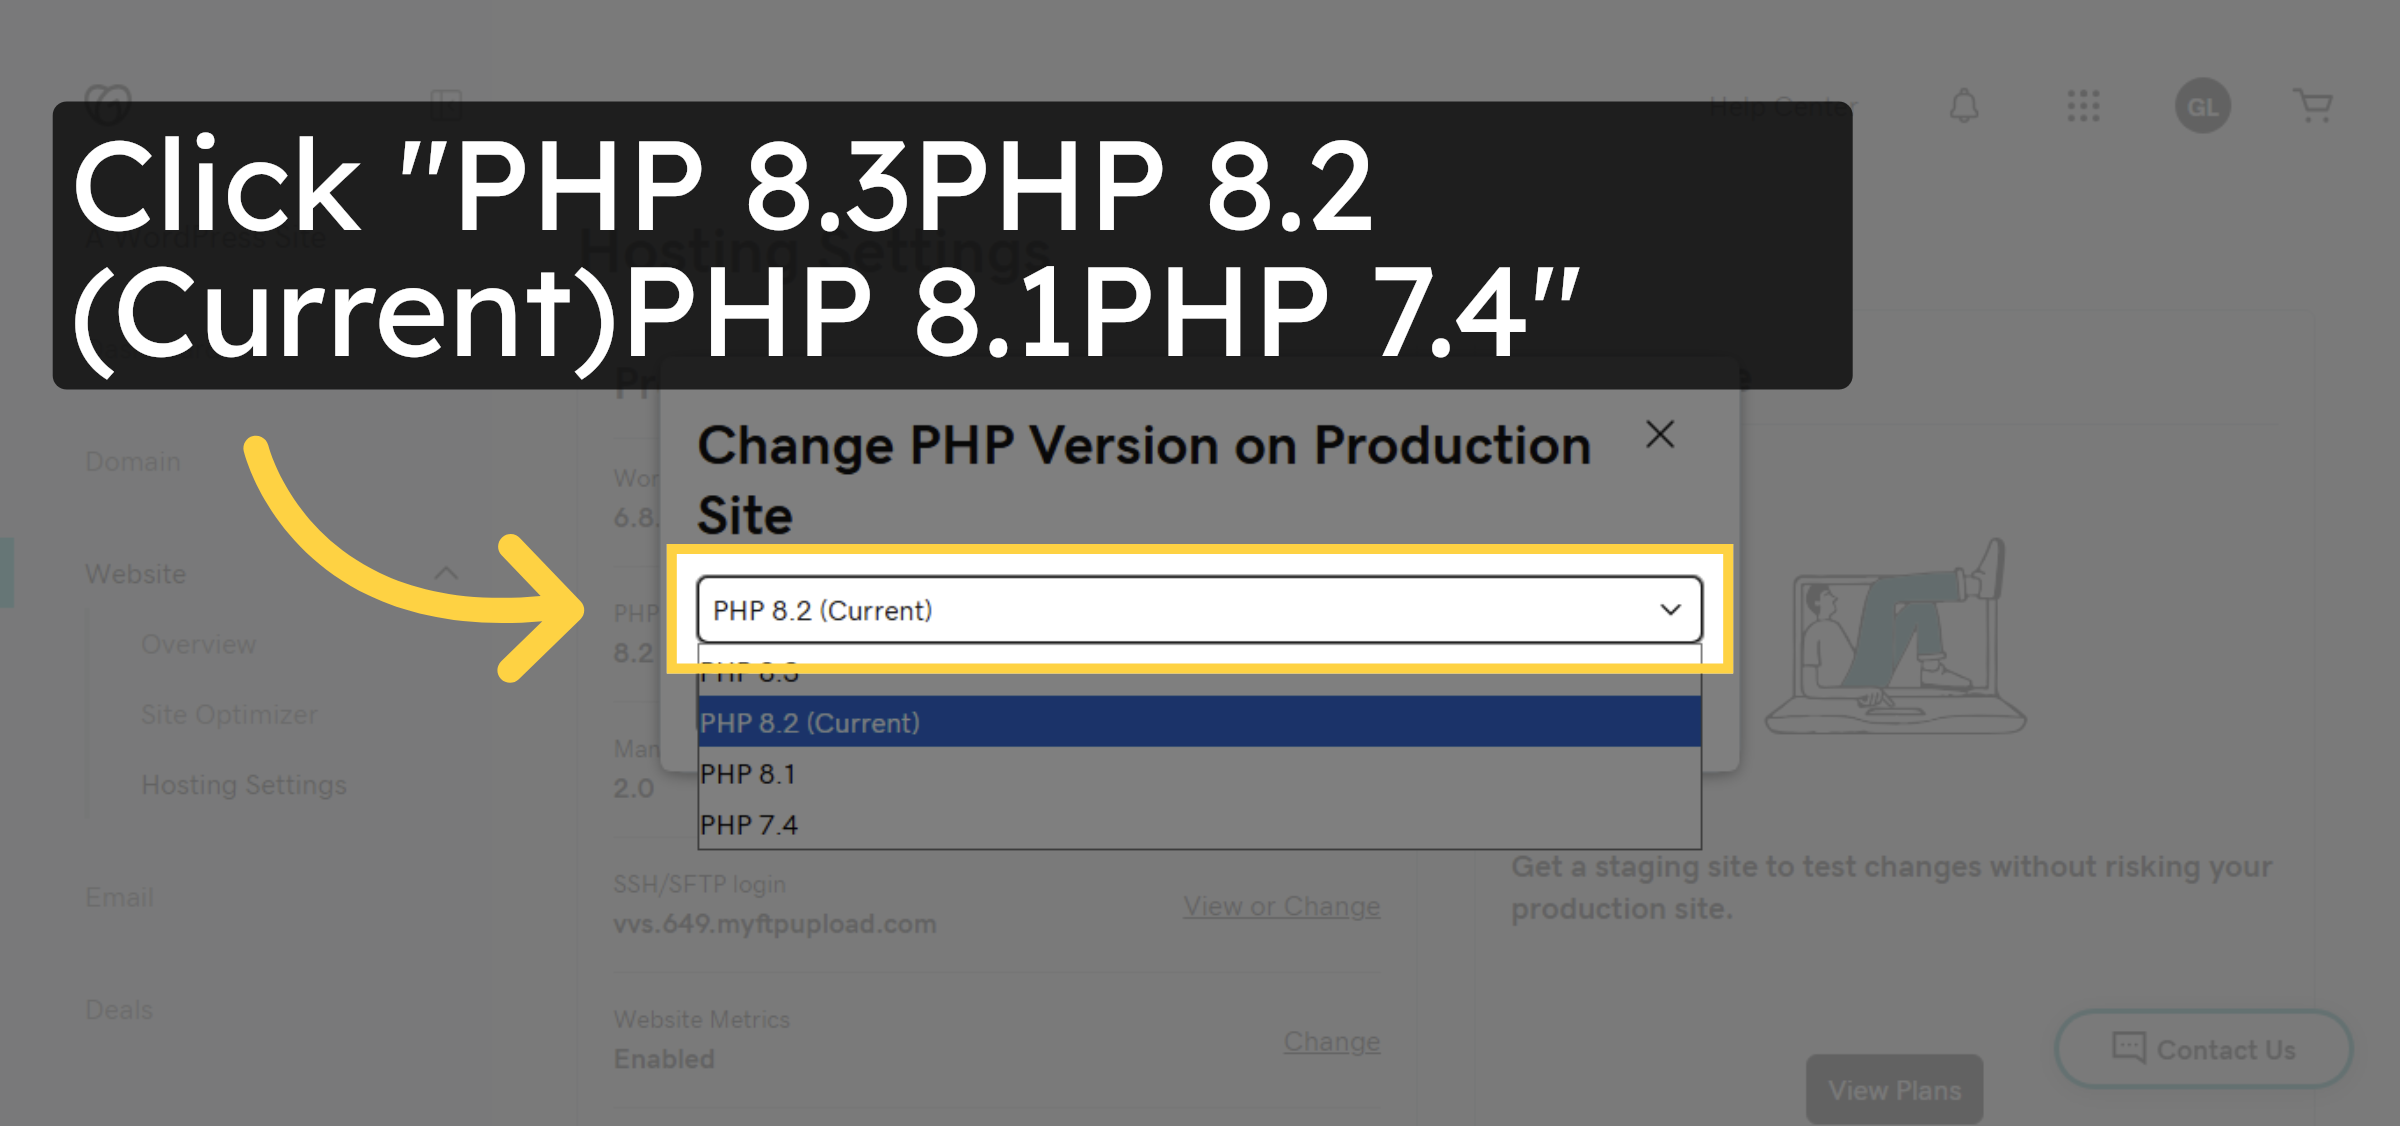The height and width of the screenshot is (1126, 2400).
Task: Collapse the Website section in the sidebar
Action: tap(447, 572)
